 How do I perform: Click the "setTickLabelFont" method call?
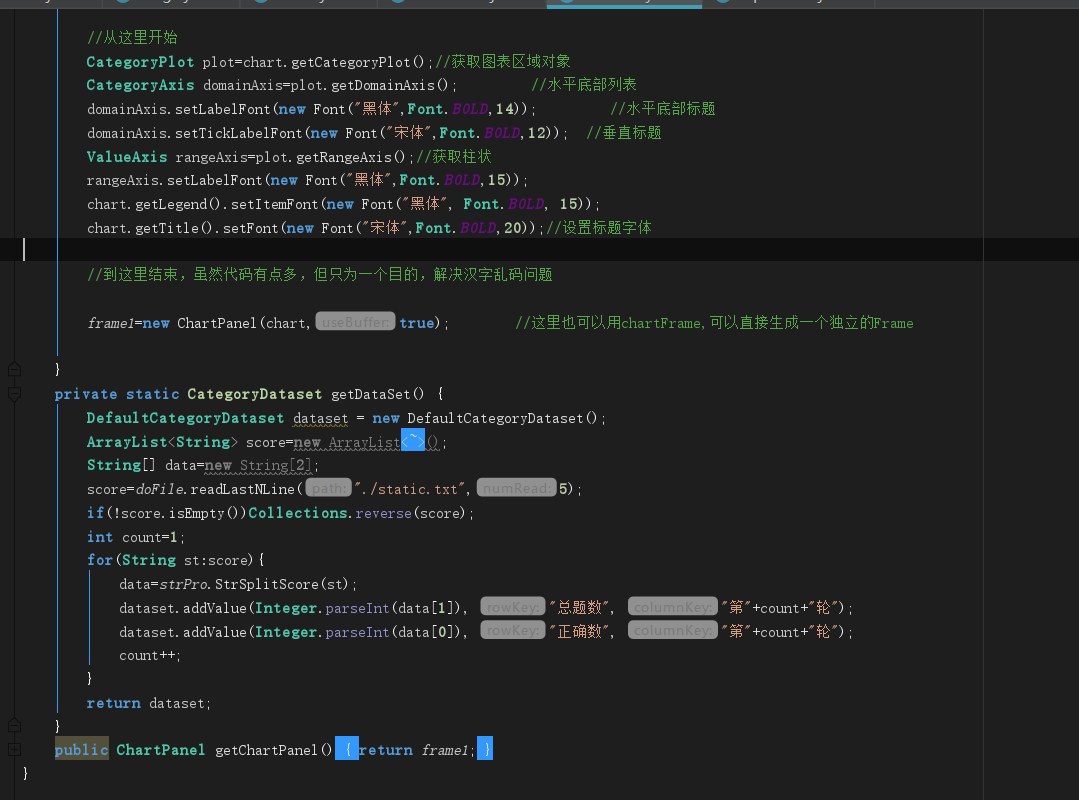tap(238, 133)
